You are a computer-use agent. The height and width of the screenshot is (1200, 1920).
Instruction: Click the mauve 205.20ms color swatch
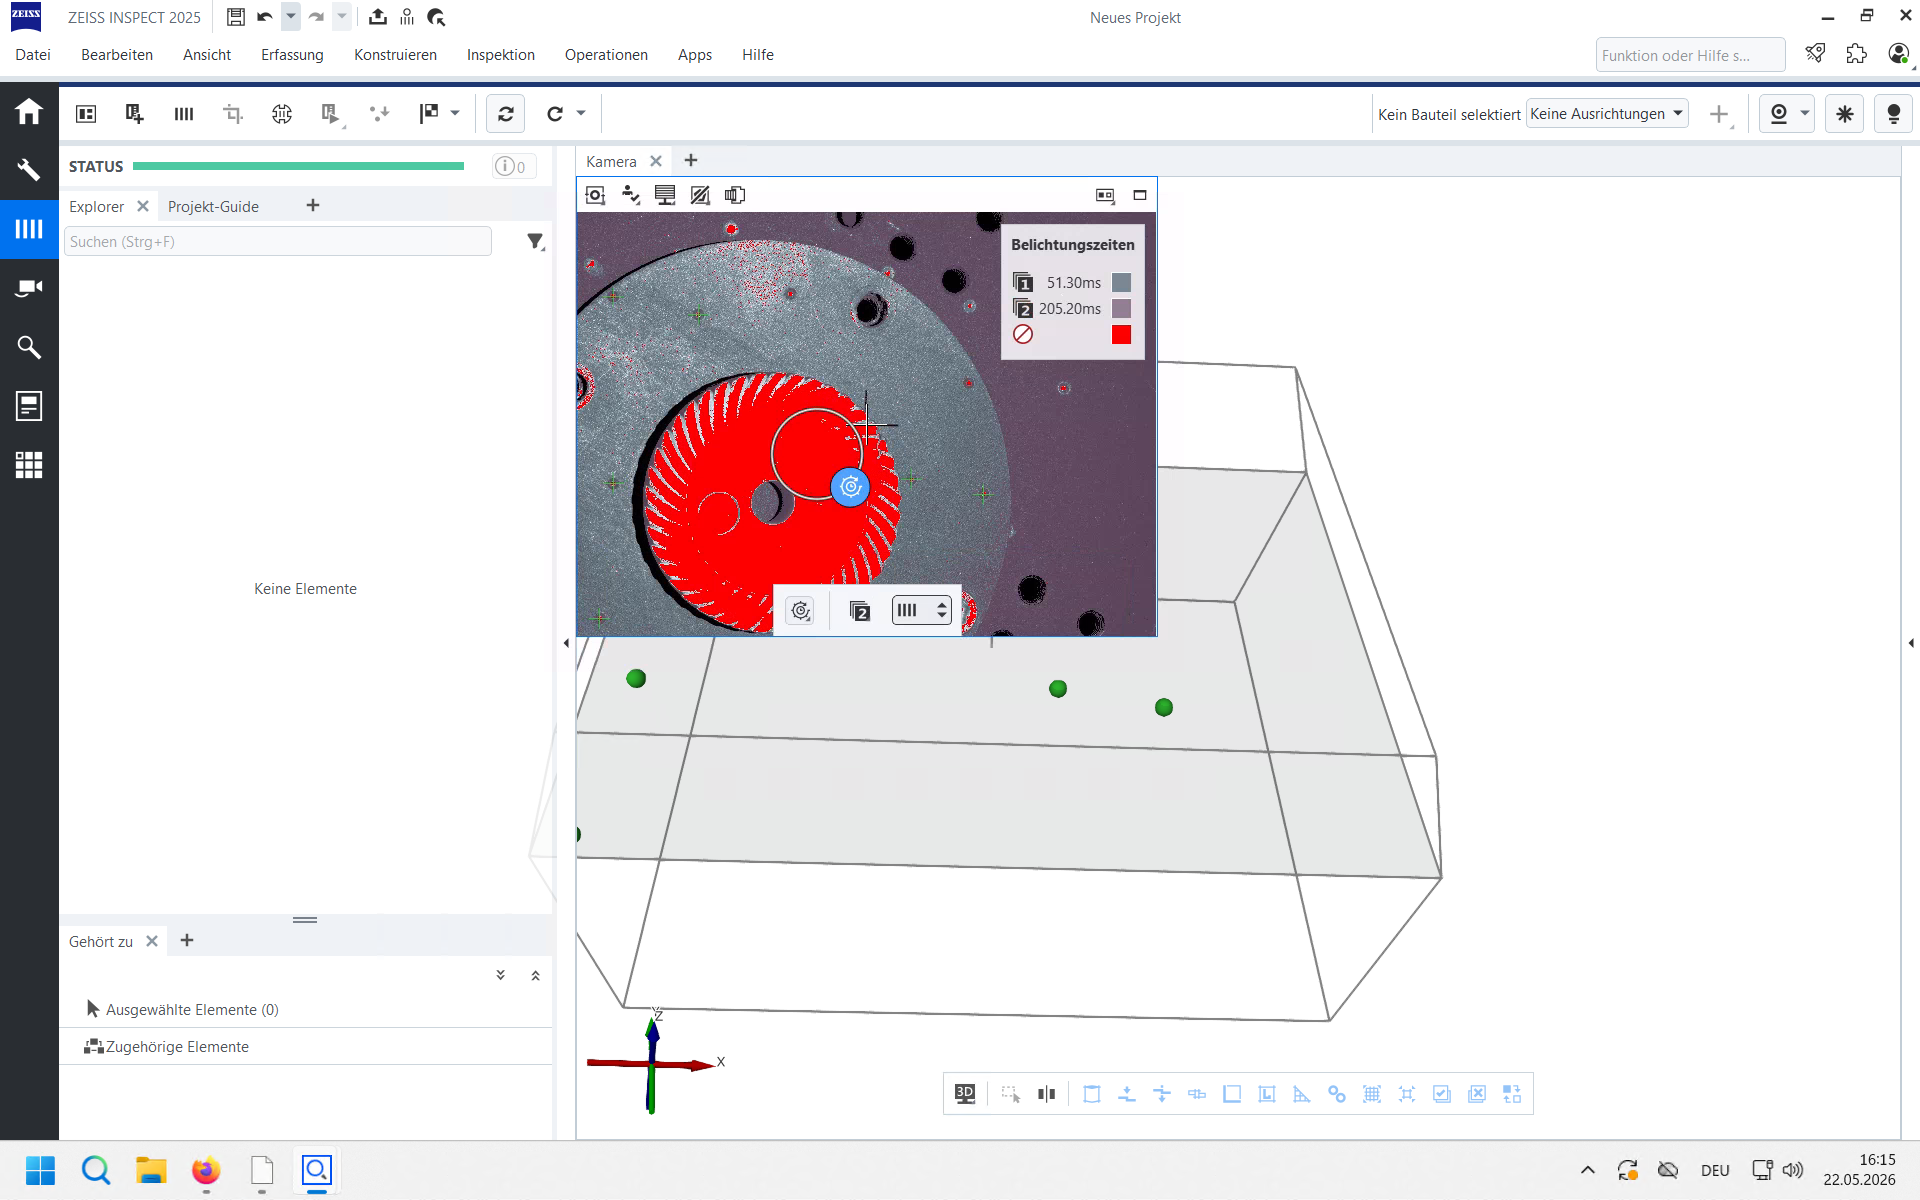[1121, 309]
